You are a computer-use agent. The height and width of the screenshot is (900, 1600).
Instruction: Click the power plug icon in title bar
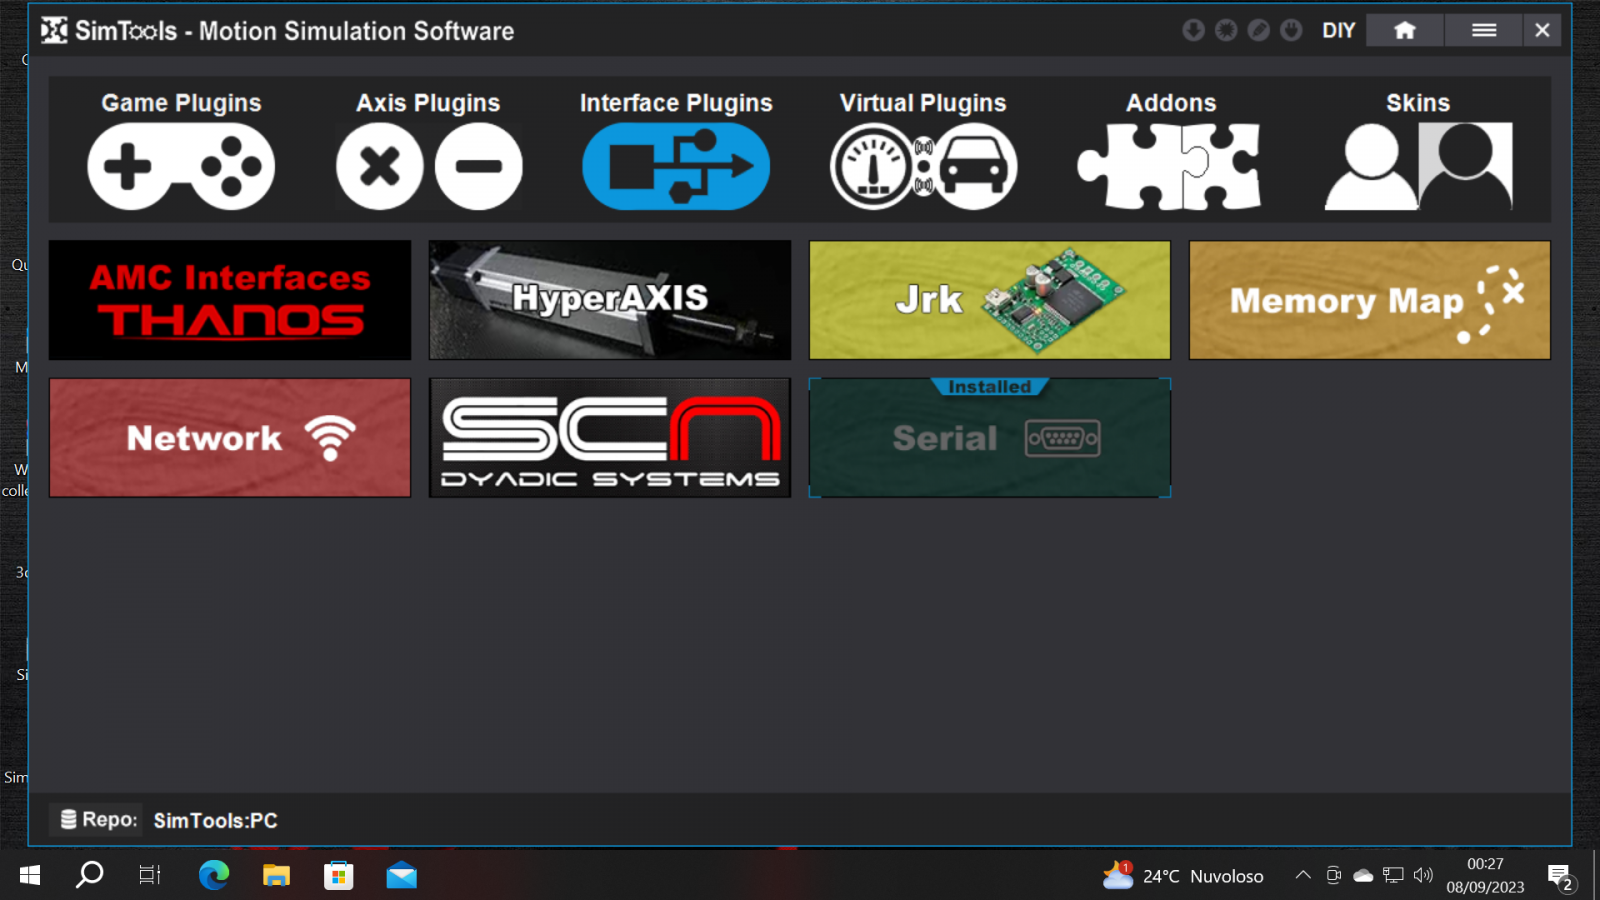1291,30
